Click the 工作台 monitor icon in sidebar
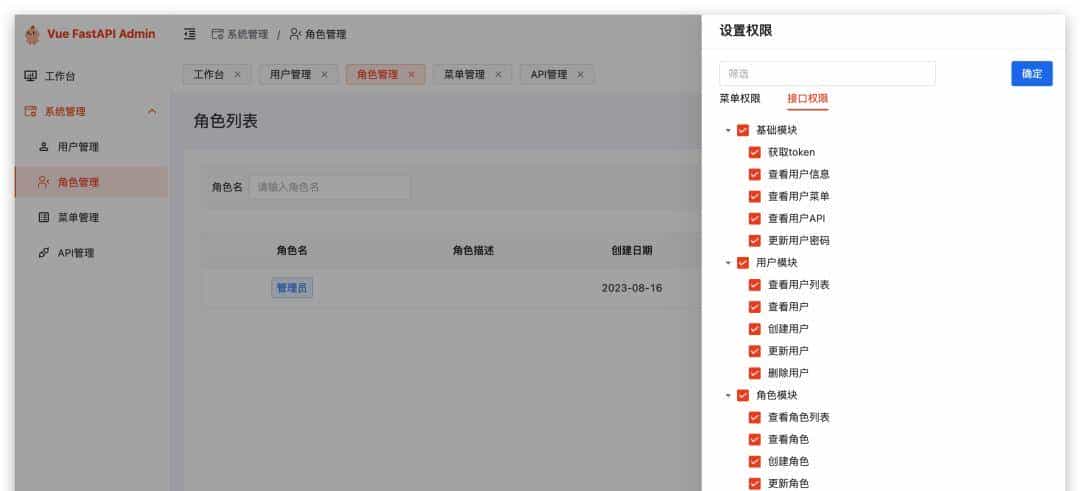The image size is (1080, 491). pos(30,76)
